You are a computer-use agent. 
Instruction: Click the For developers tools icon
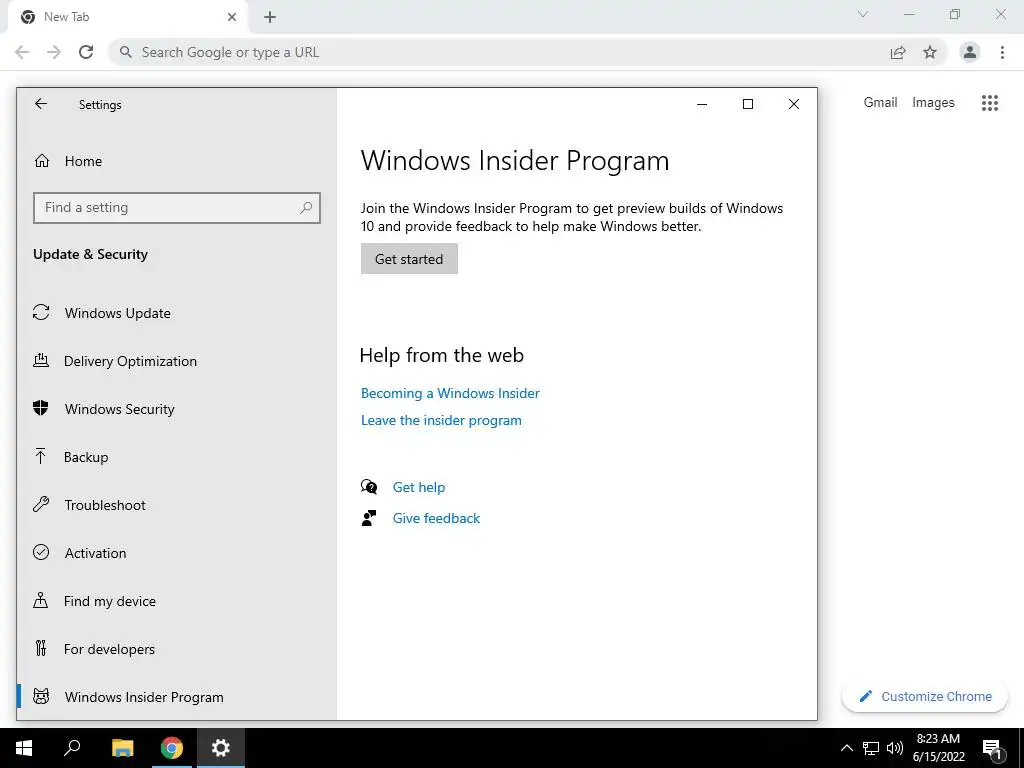pos(41,648)
